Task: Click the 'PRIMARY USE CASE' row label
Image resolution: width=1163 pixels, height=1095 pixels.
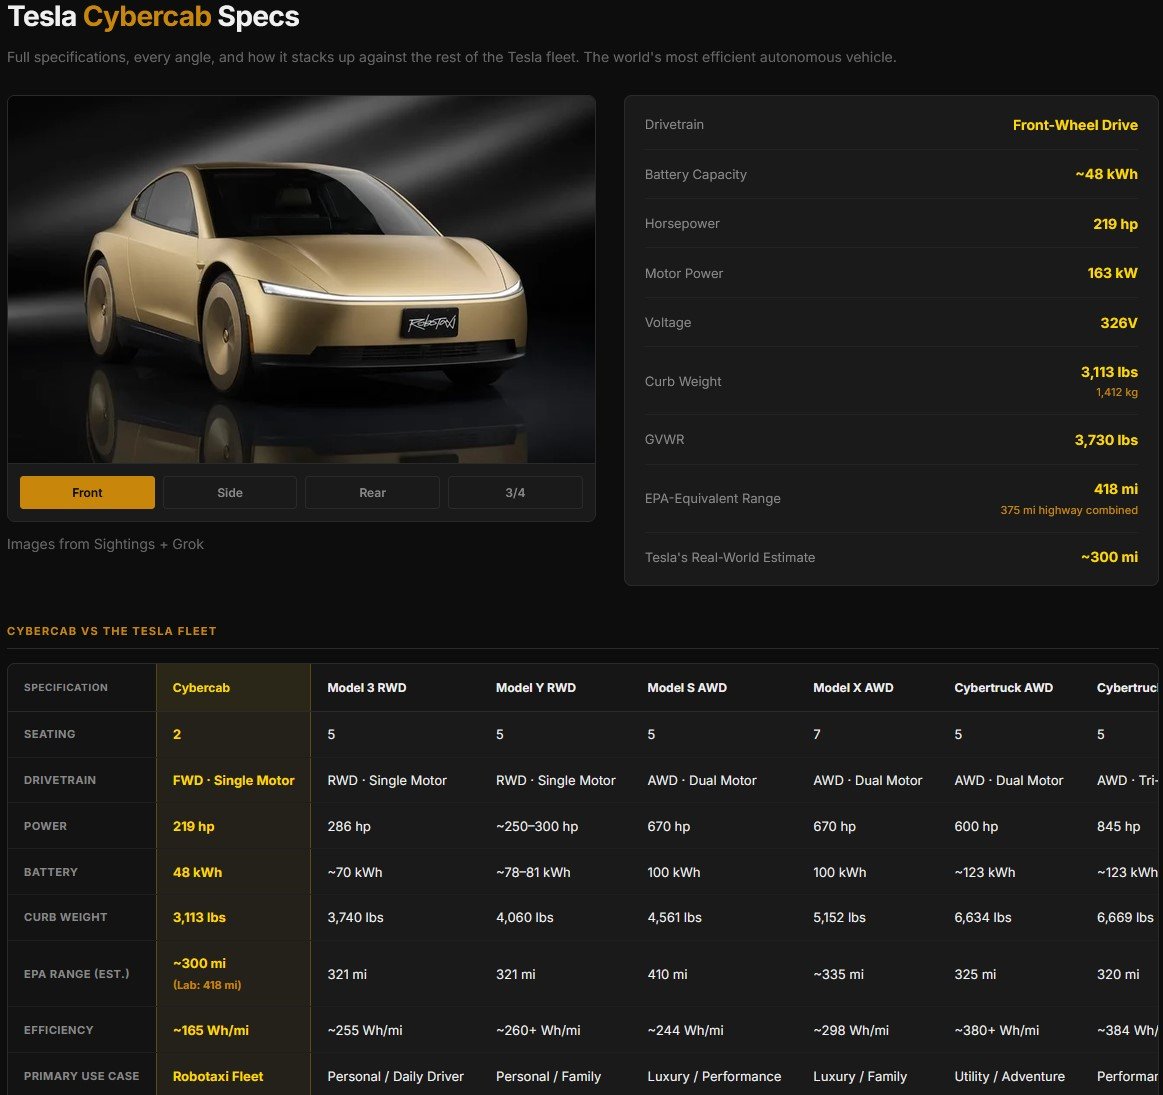Action: click(82, 1076)
